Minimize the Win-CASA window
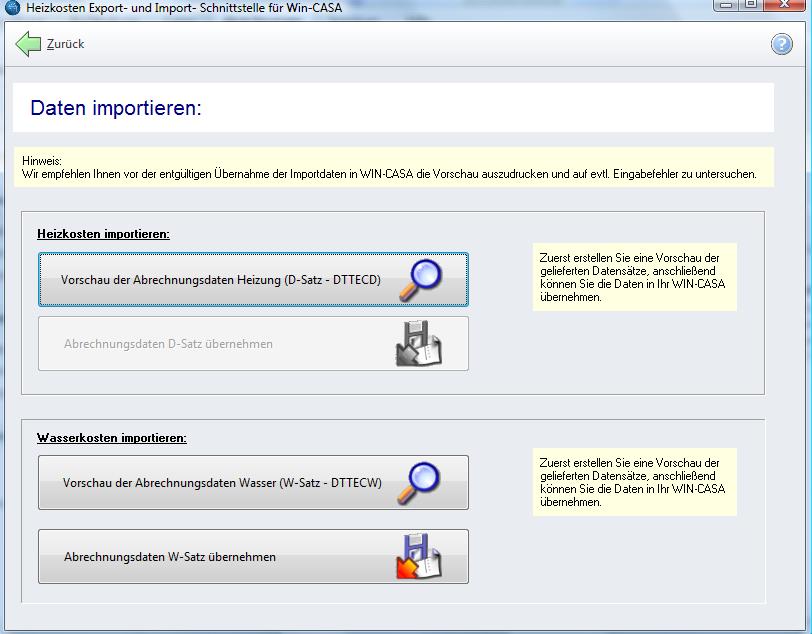812x634 pixels. (726, 5)
